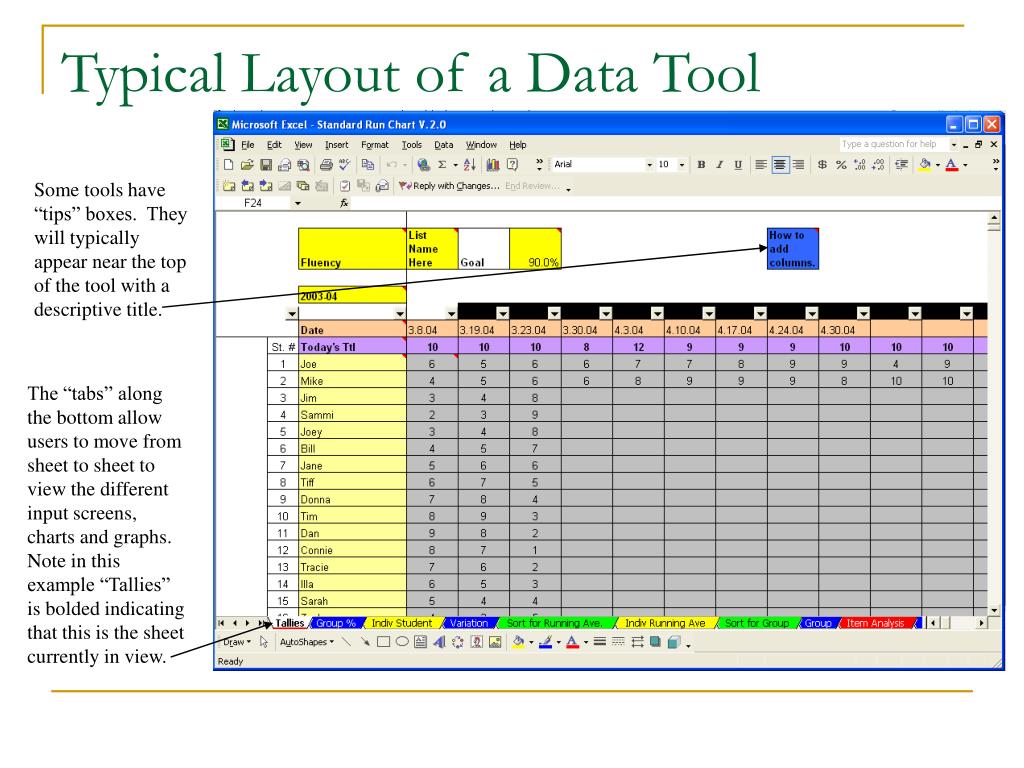Image resolution: width=1024 pixels, height=768 pixels.
Task: Toggle Italic formatting
Action: coord(719,165)
